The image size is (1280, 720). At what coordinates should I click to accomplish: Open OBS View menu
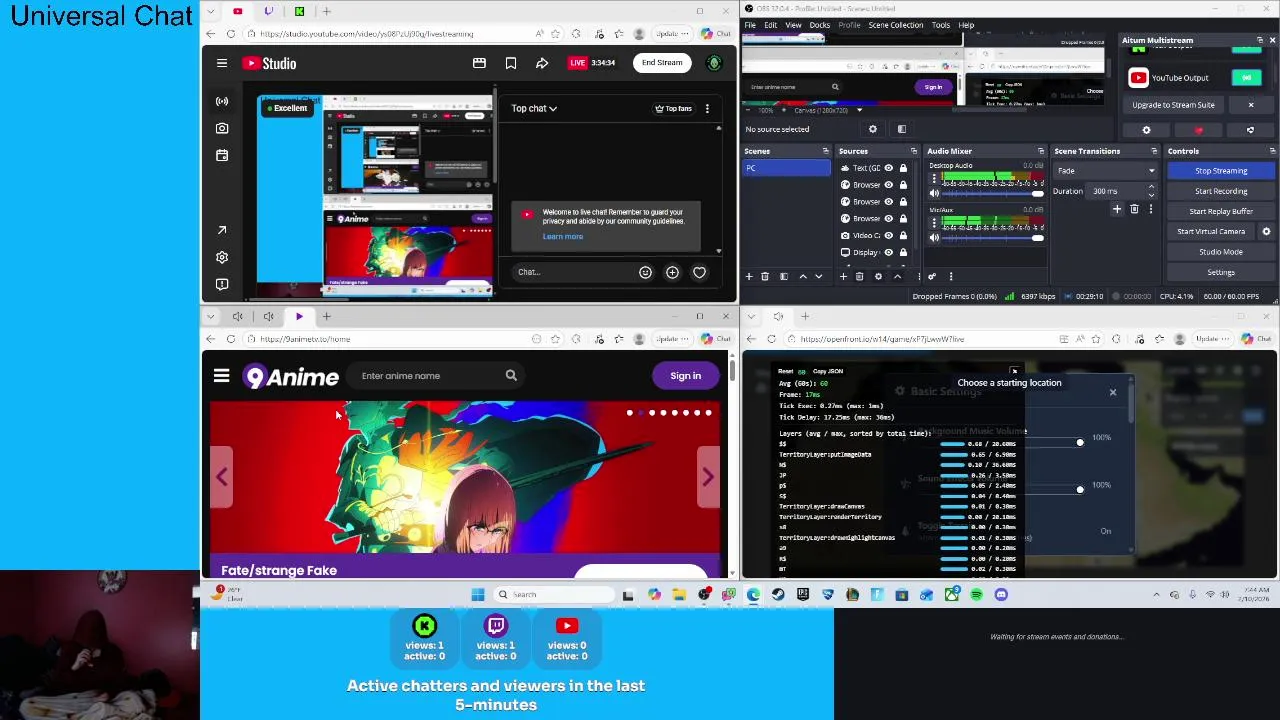(793, 25)
